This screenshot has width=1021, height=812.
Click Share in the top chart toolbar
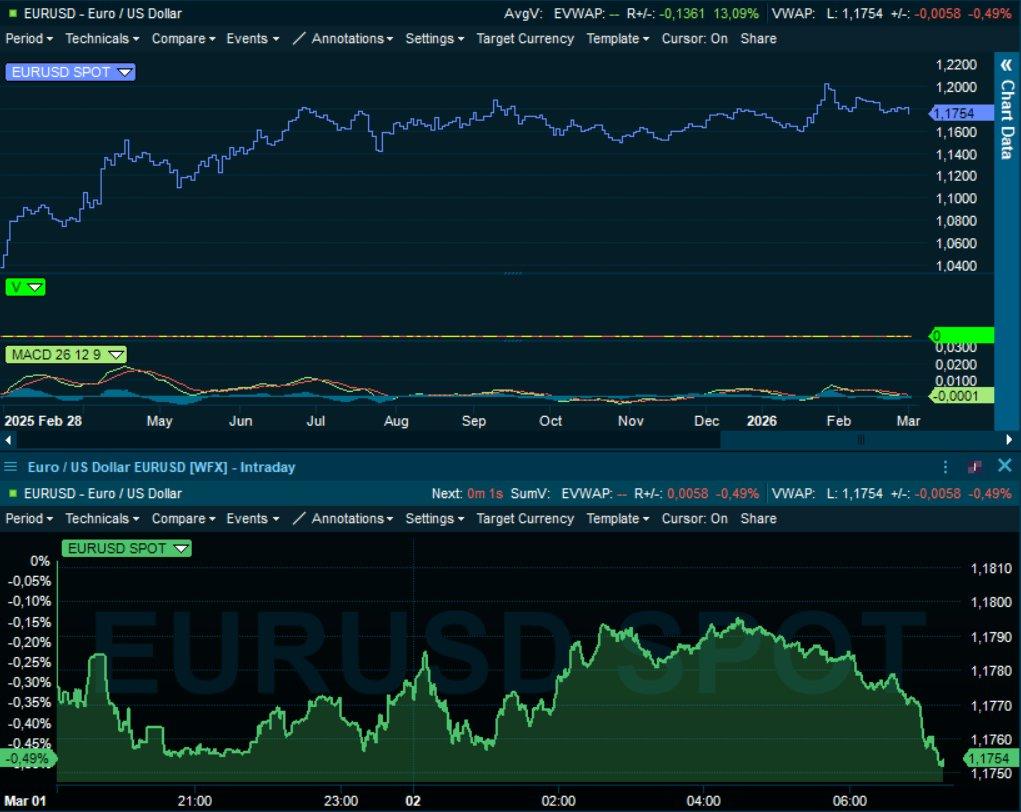tap(758, 39)
